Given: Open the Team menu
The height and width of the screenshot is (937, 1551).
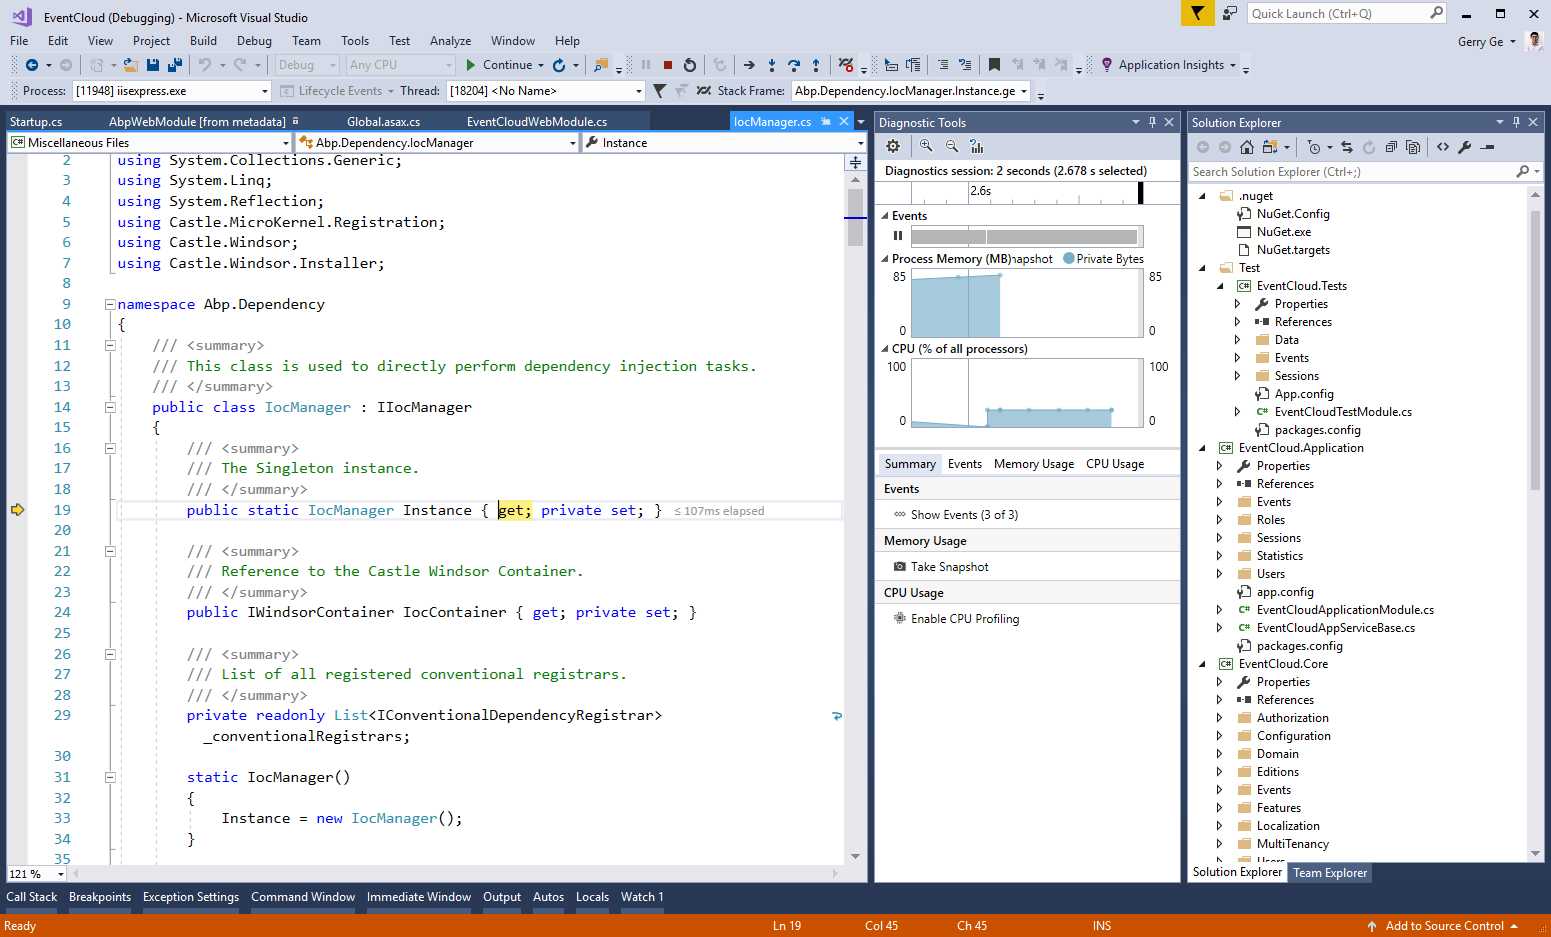Looking at the screenshot, I should pyautogui.click(x=306, y=41).
